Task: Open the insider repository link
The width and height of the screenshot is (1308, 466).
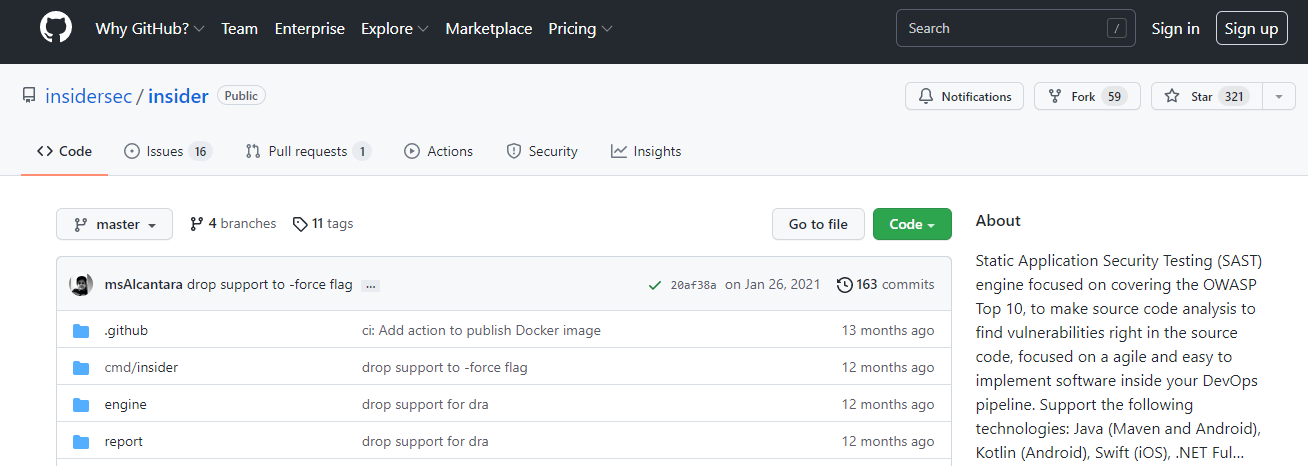Action: coord(178,96)
